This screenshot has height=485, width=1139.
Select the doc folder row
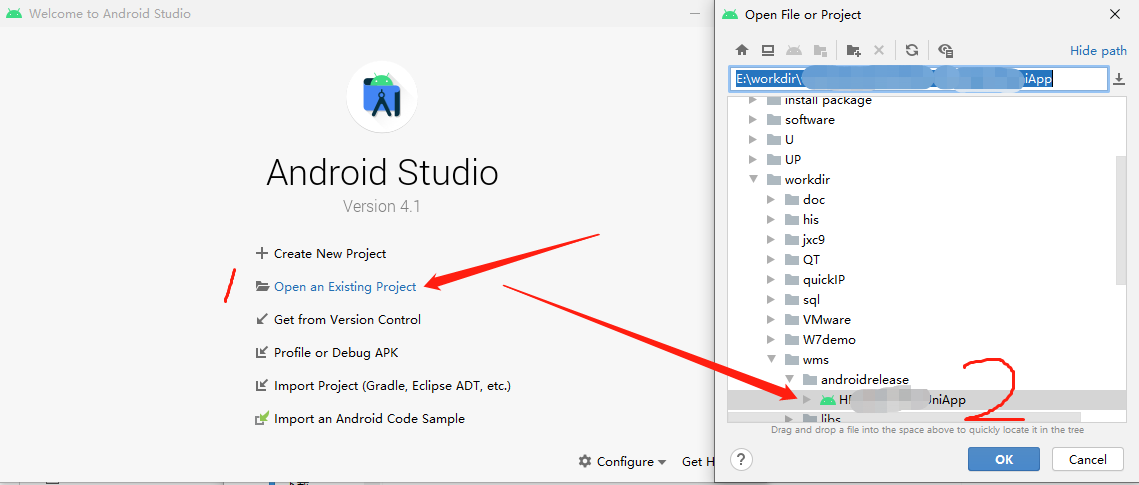tap(922, 200)
